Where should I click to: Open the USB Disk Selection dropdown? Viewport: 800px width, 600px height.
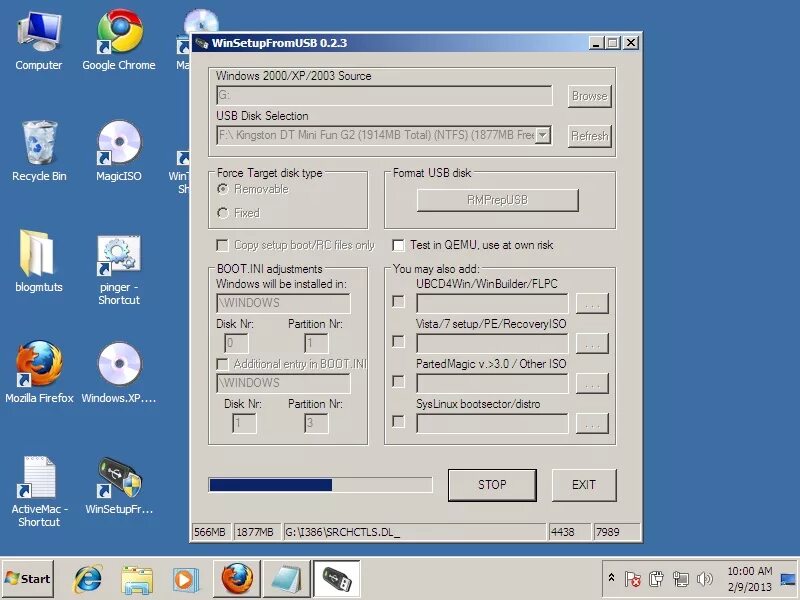coord(540,135)
